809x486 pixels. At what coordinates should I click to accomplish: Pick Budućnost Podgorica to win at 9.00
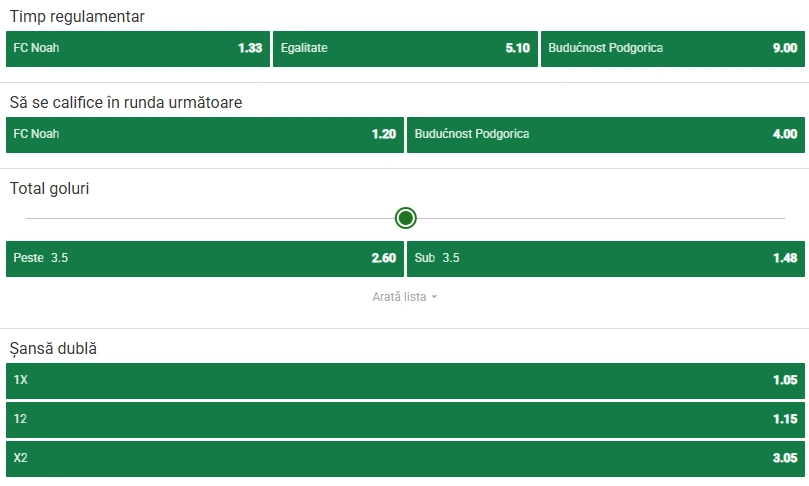tap(673, 48)
